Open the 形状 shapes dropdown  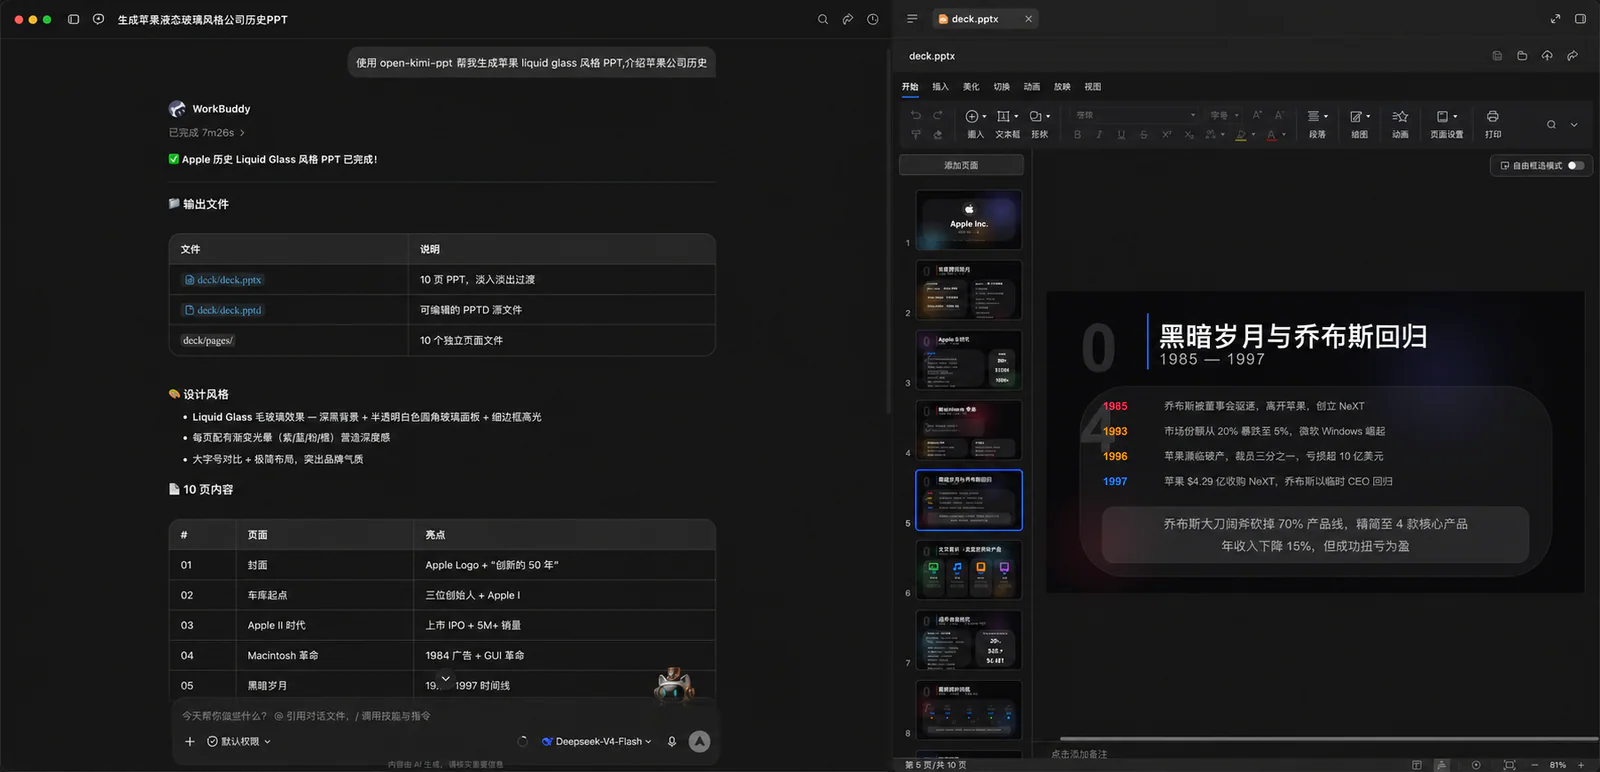pos(1040,124)
